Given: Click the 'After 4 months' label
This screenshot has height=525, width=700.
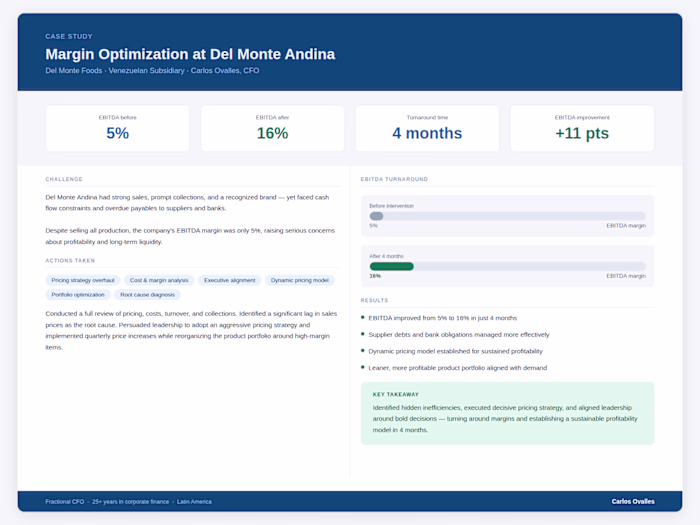Looking at the screenshot, I should click(x=386, y=256).
